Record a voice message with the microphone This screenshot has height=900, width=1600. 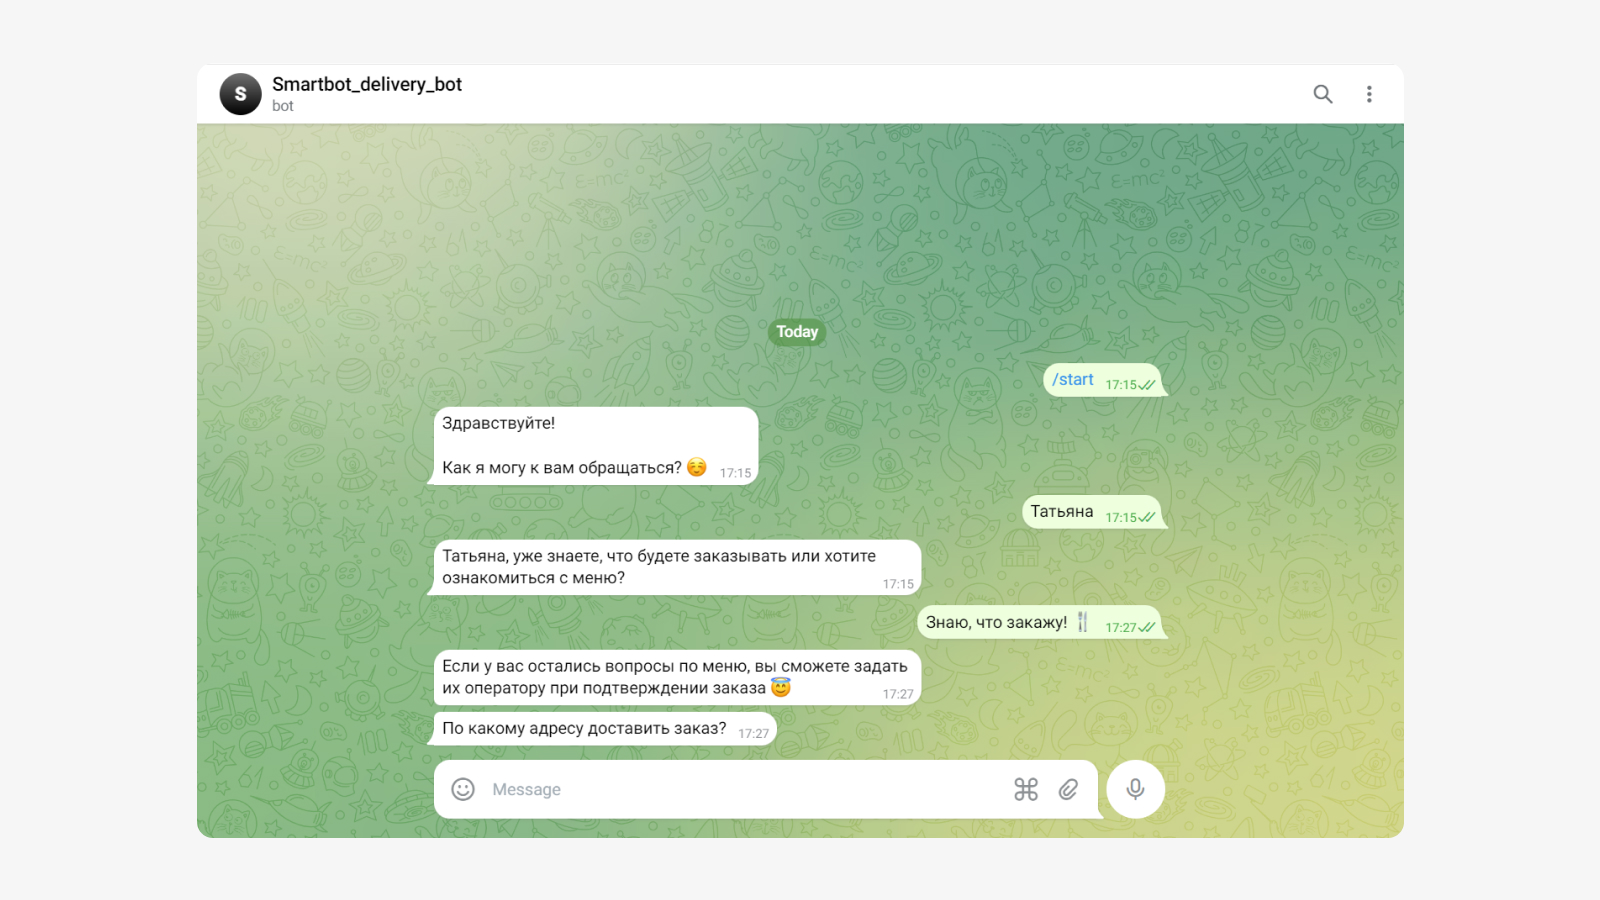(1135, 789)
